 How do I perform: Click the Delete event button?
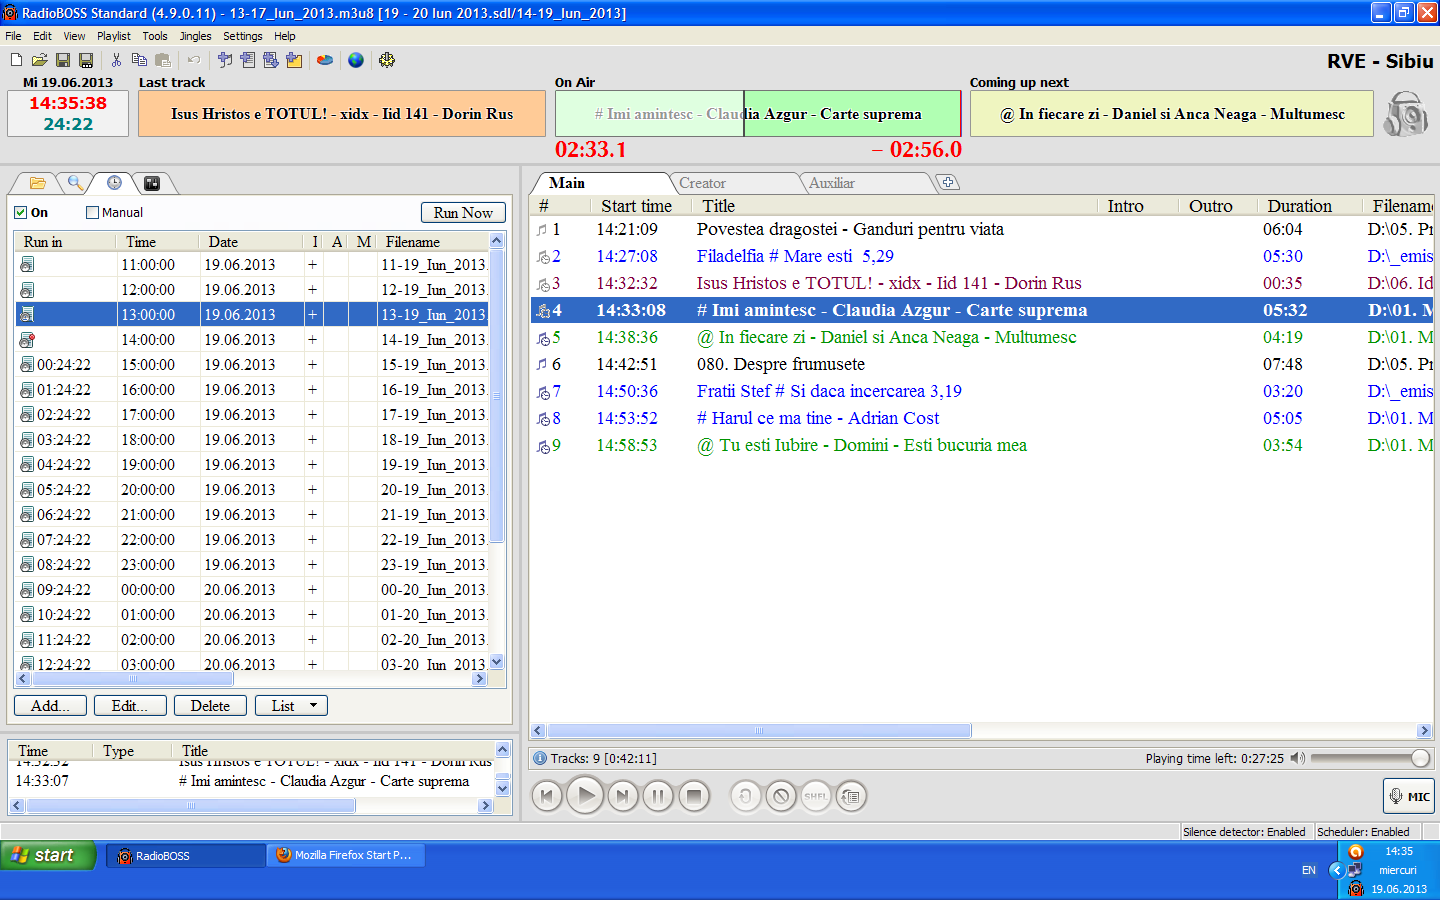[x=210, y=706]
